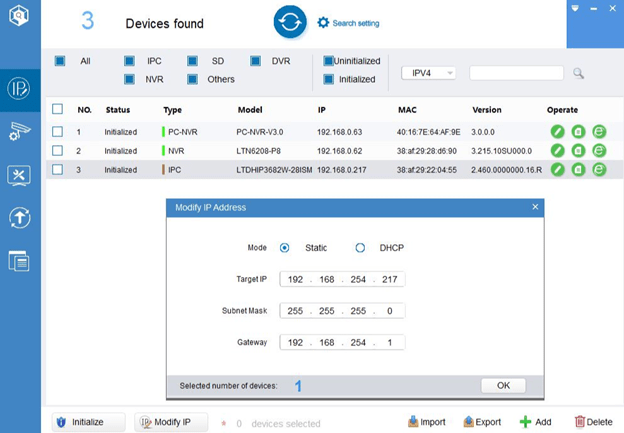Open the wrench tools sidebar icon
This screenshot has height=433, width=624.
pos(19,175)
